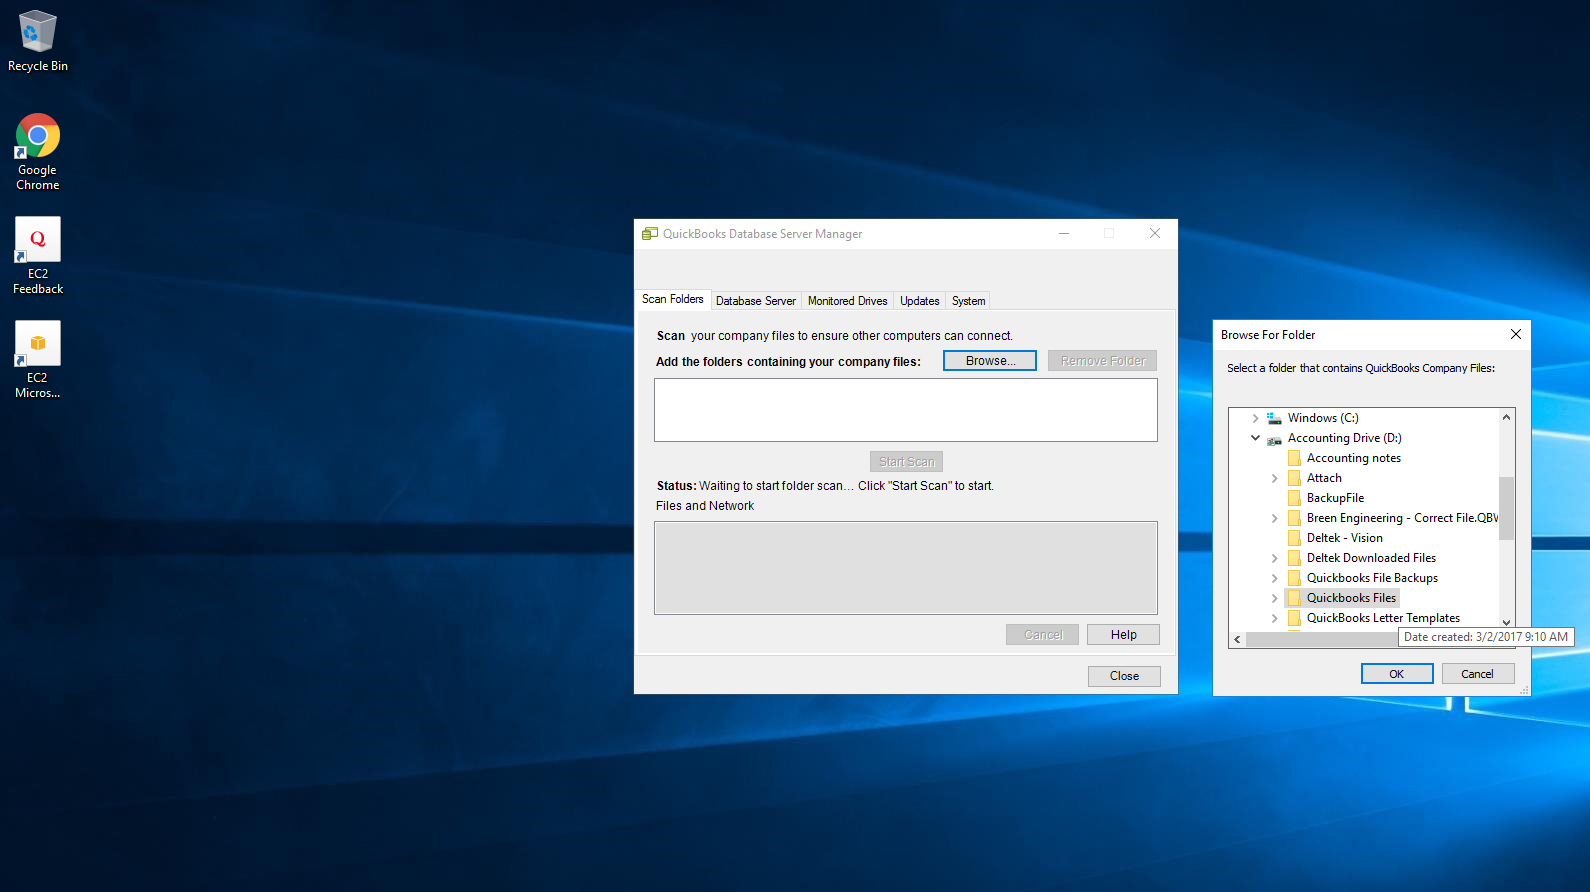The height and width of the screenshot is (892, 1590).
Task: Select the Deltek Downloaded Files row
Action: click(x=1371, y=558)
